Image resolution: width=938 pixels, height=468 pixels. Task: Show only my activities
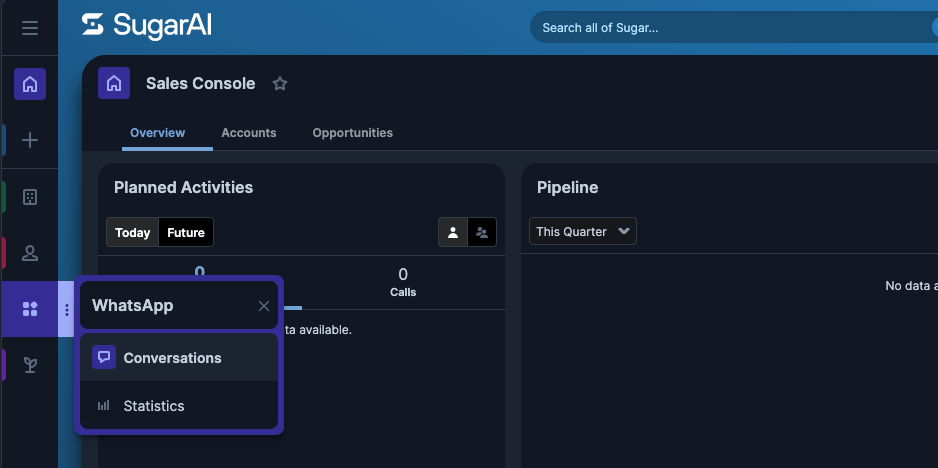453,232
